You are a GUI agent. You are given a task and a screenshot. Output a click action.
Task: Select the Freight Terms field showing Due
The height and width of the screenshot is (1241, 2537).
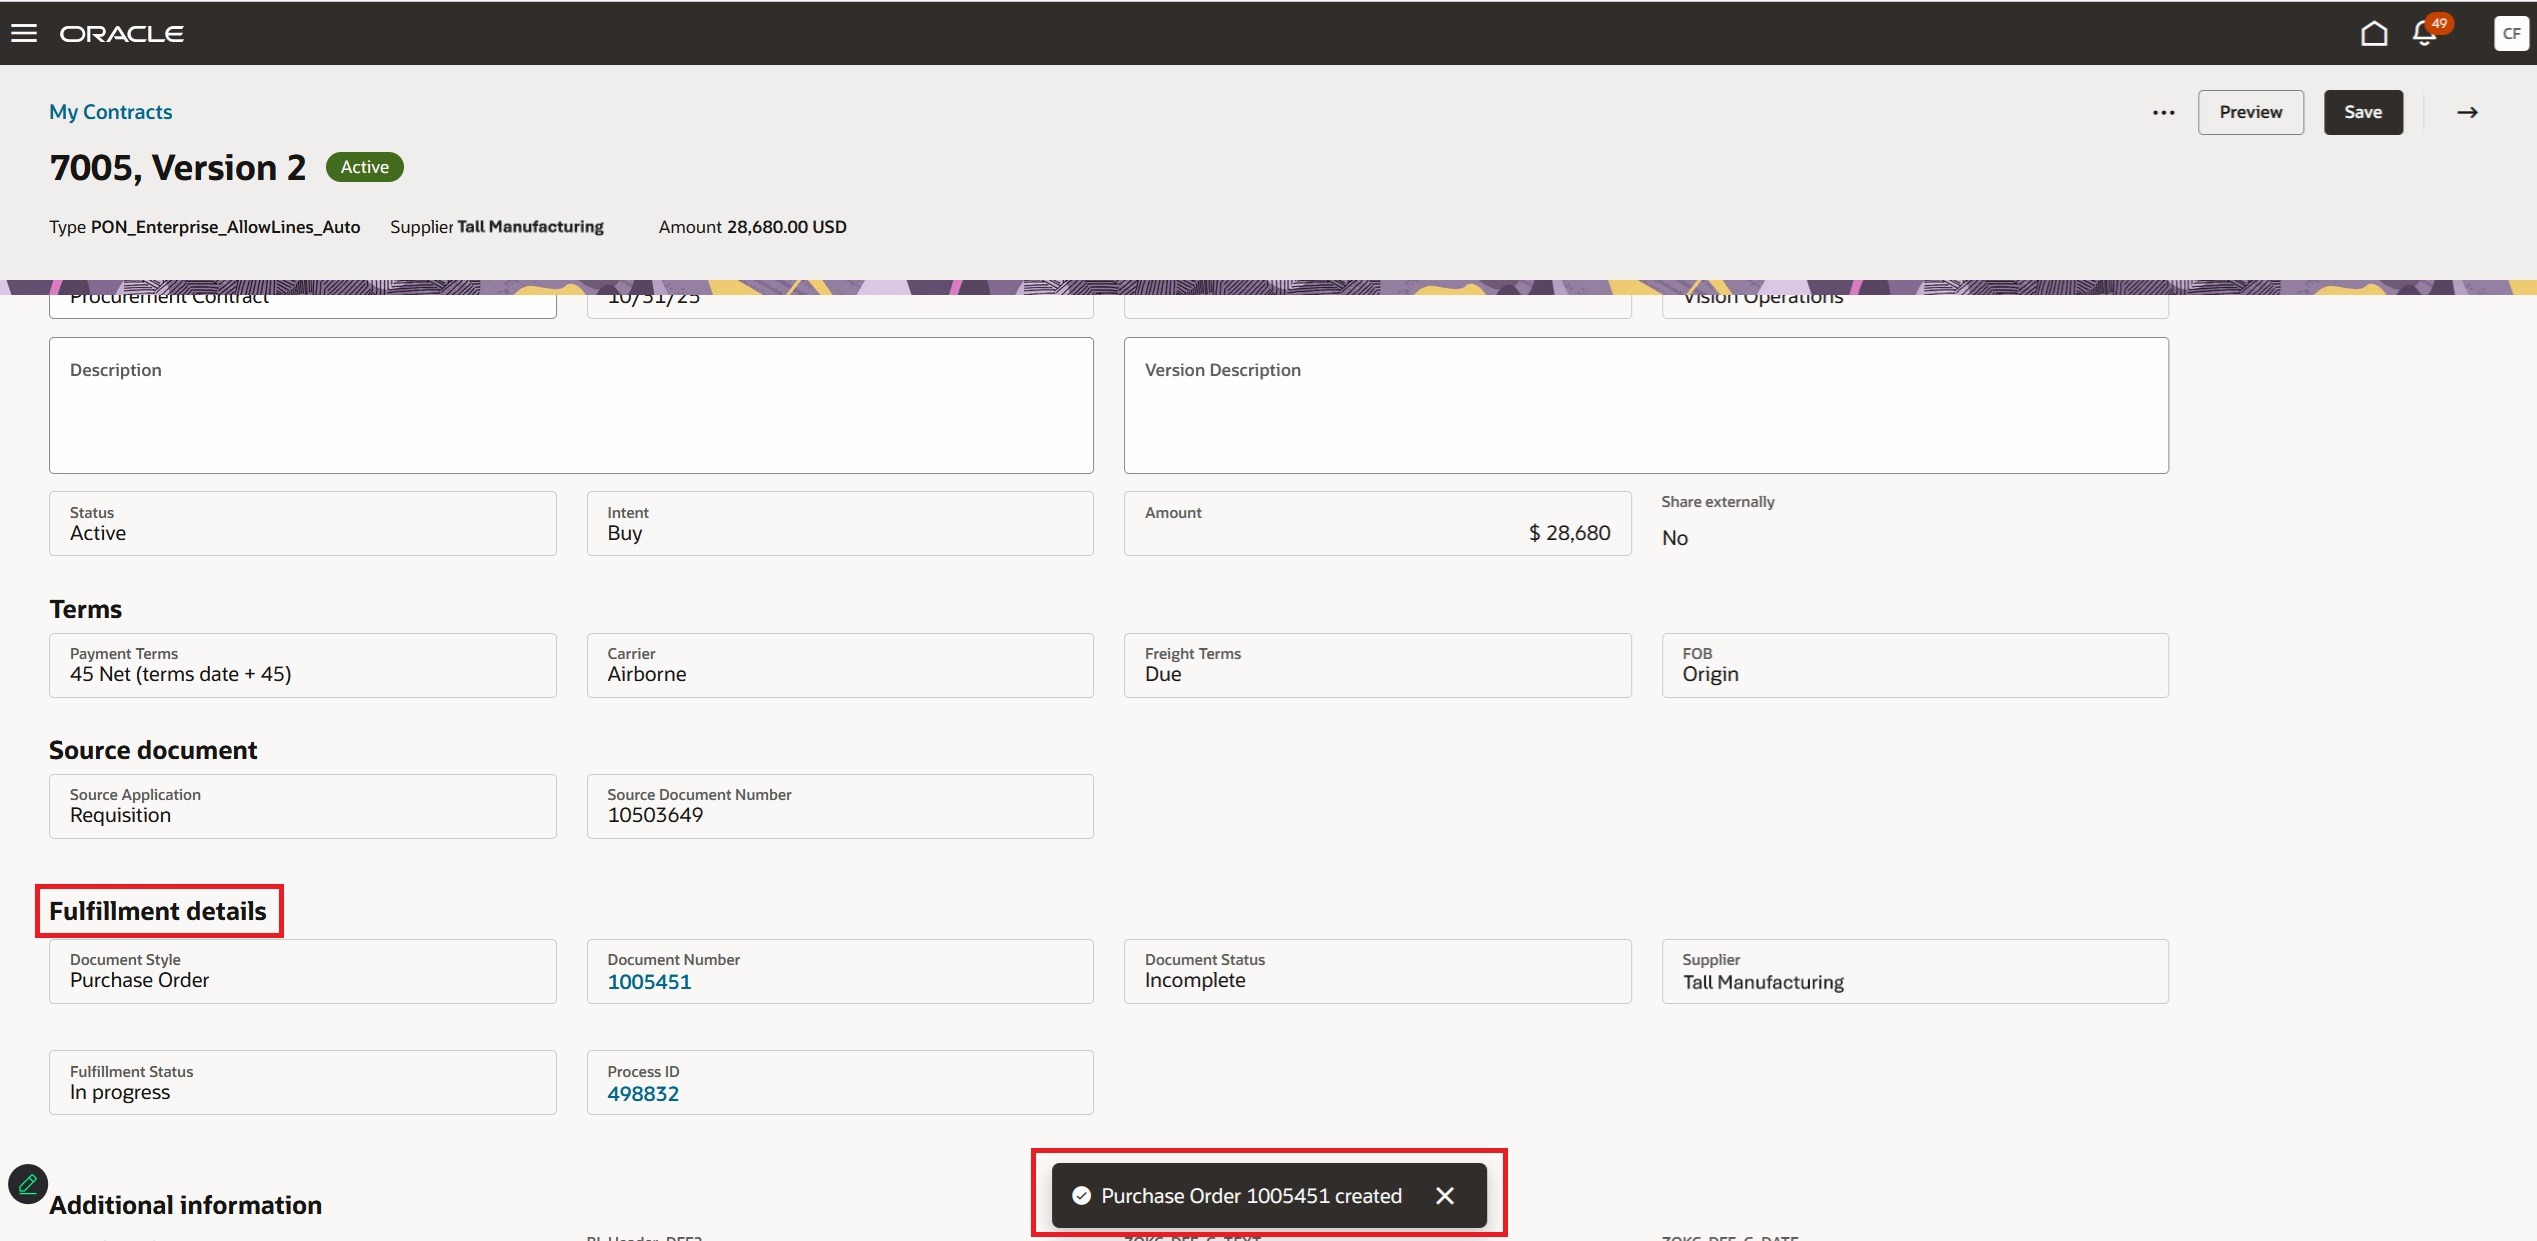pos(1377,665)
